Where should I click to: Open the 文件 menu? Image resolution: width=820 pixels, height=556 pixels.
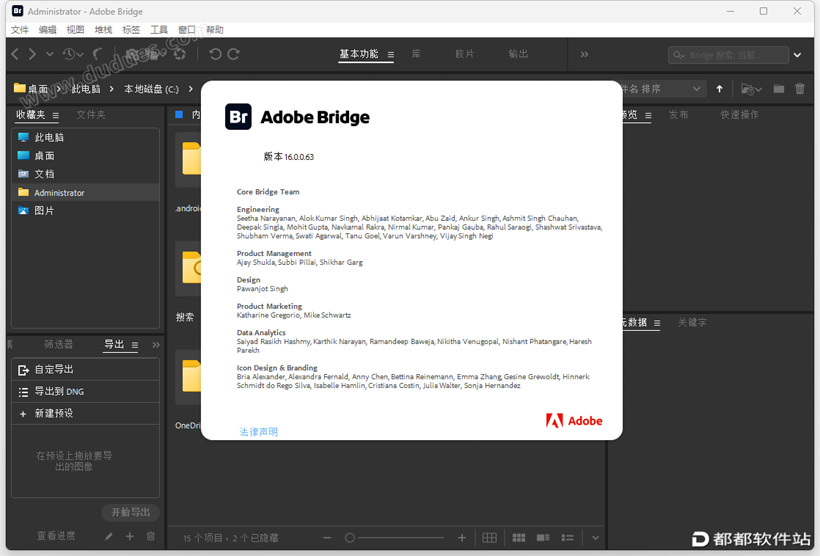[19, 30]
